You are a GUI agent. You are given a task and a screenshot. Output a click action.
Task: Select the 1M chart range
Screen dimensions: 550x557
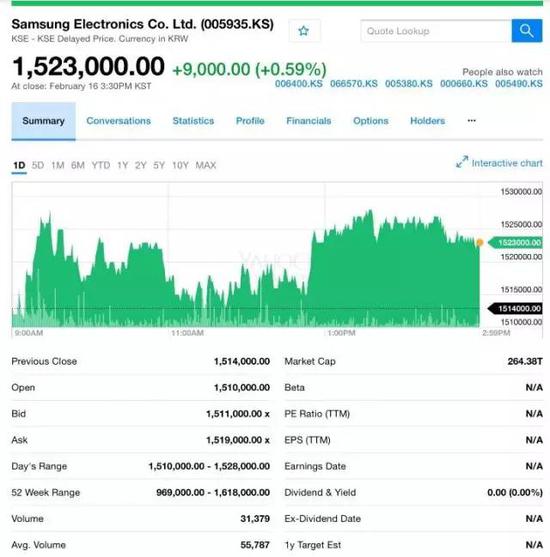point(58,165)
